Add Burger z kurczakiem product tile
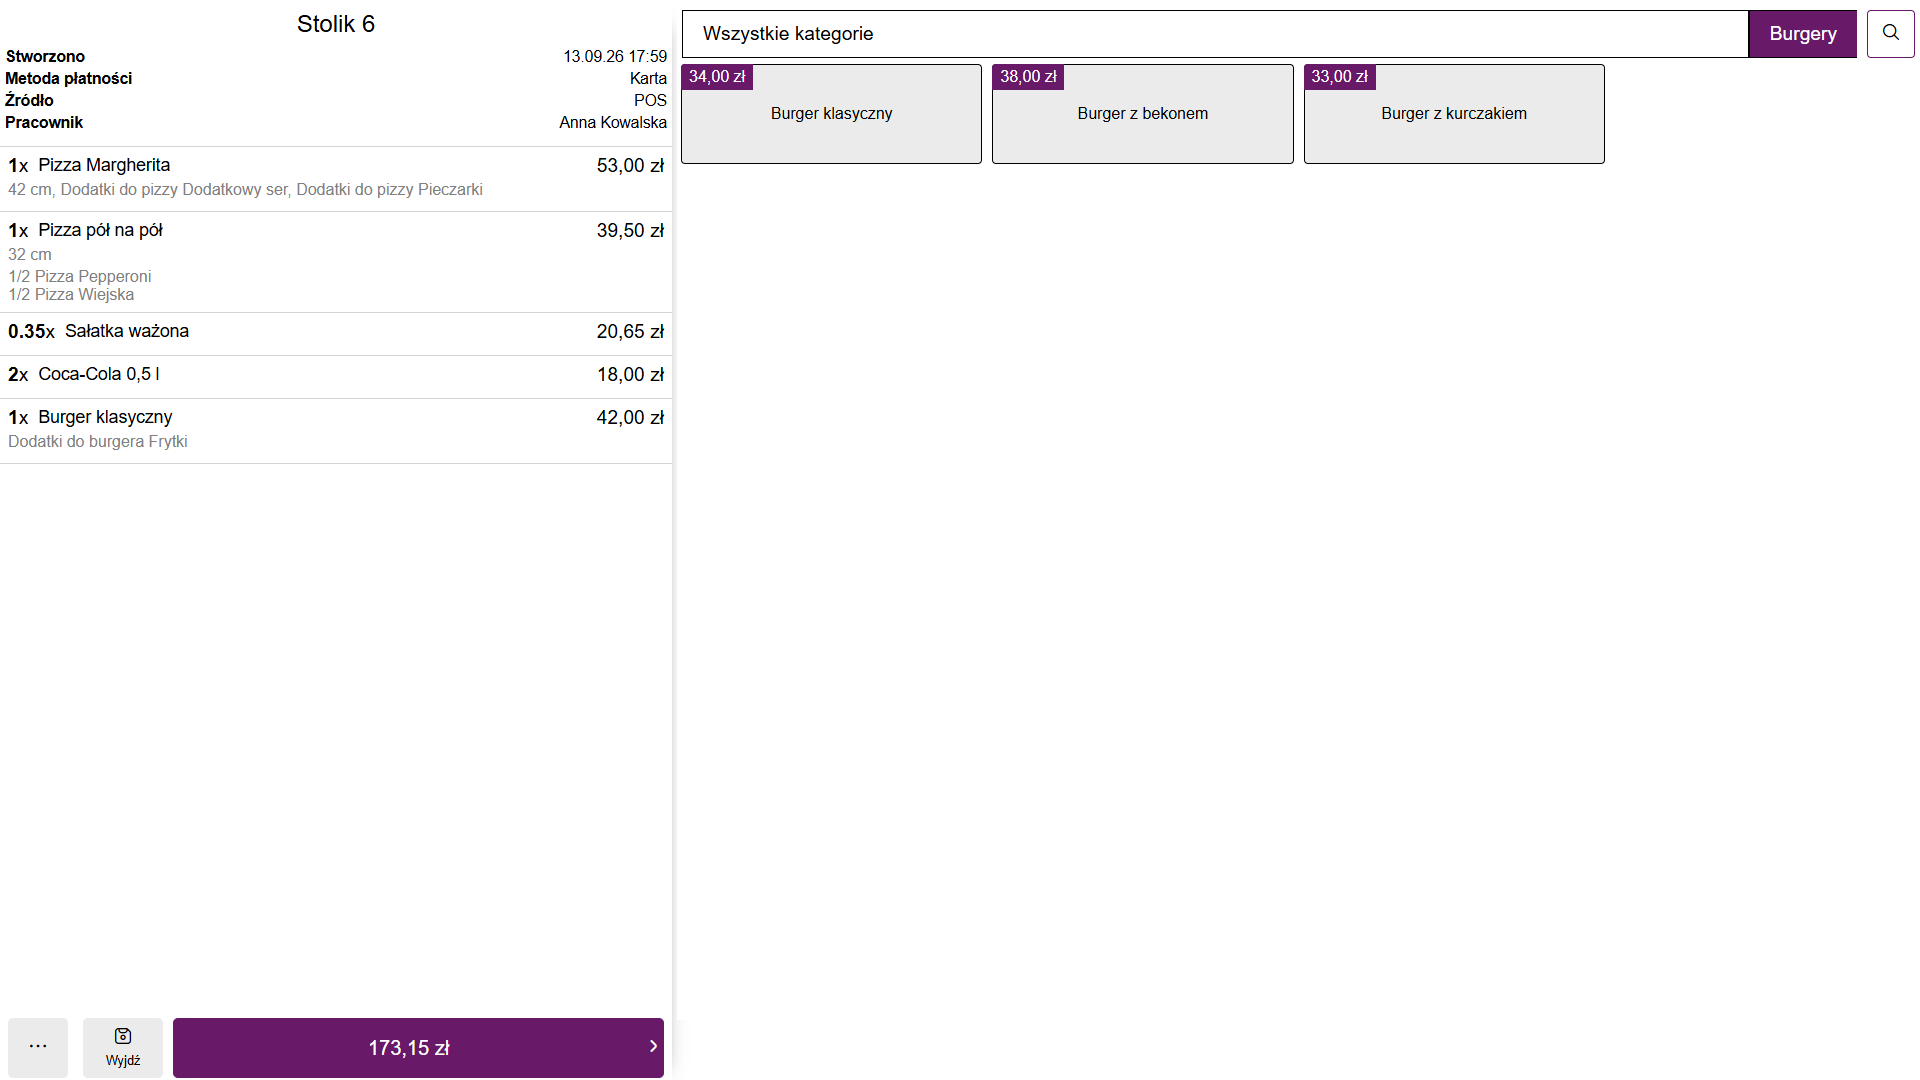The height and width of the screenshot is (1080, 1920). (1454, 114)
